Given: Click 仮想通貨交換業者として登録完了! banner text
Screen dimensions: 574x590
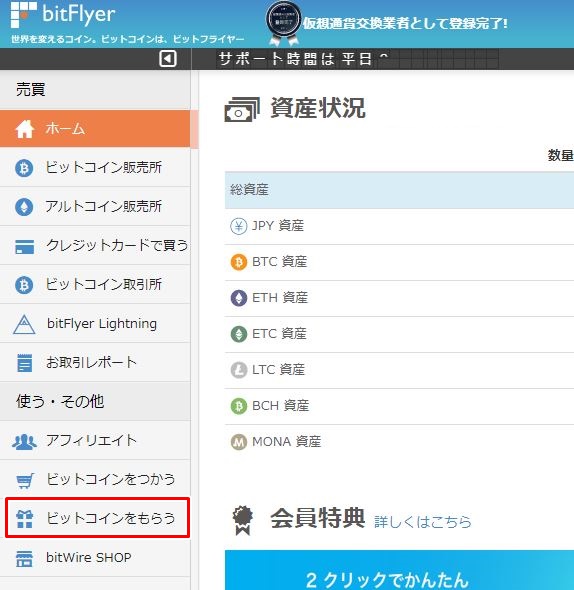Looking at the screenshot, I should (x=405, y=24).
